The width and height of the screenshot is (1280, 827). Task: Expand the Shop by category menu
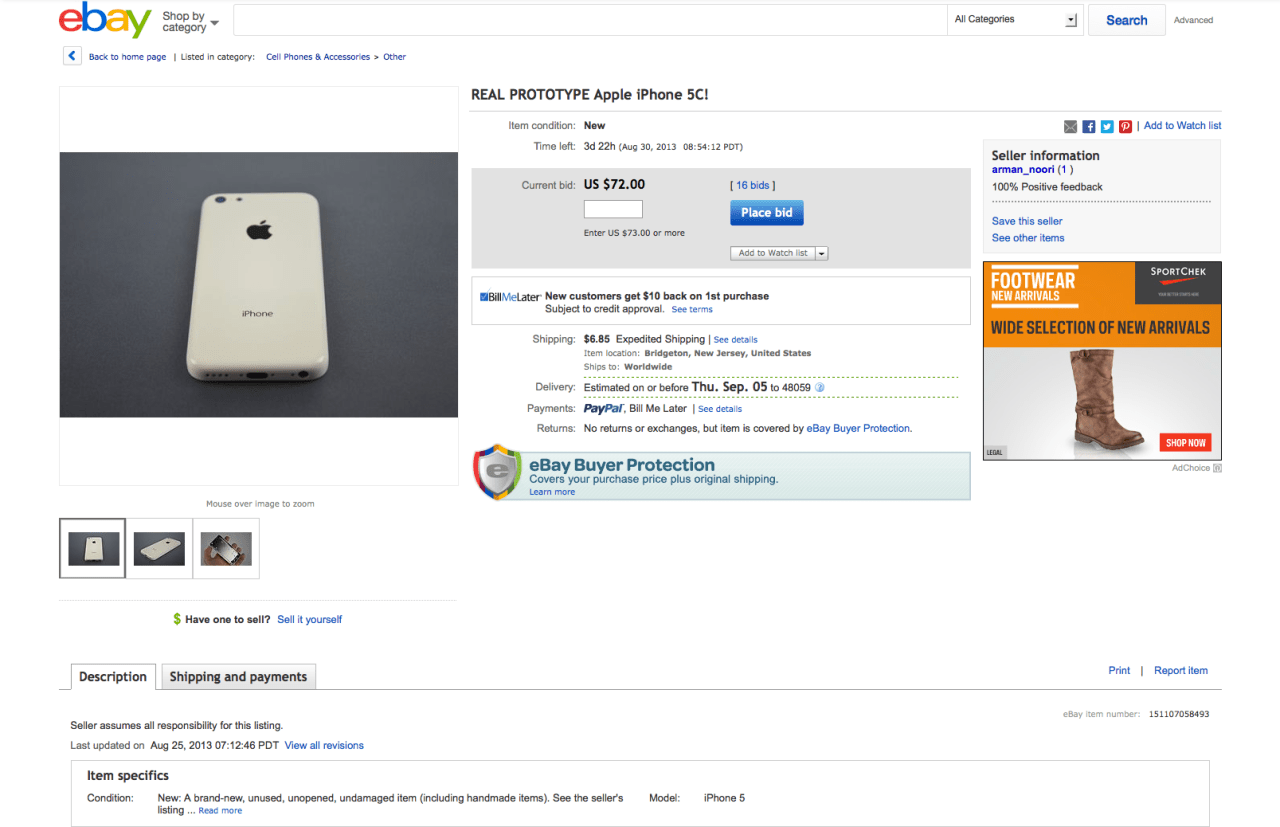point(190,21)
